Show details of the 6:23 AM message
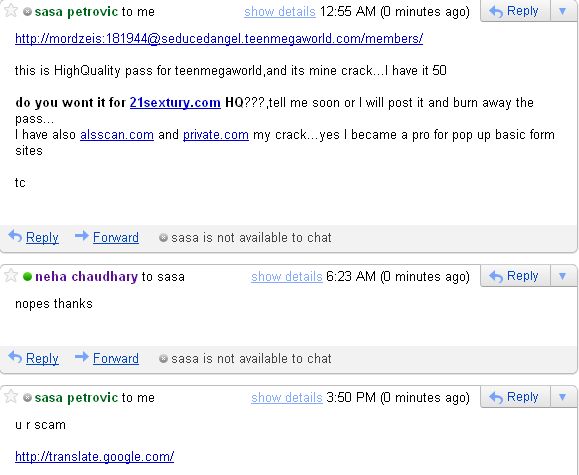579x475 pixels. tap(287, 276)
